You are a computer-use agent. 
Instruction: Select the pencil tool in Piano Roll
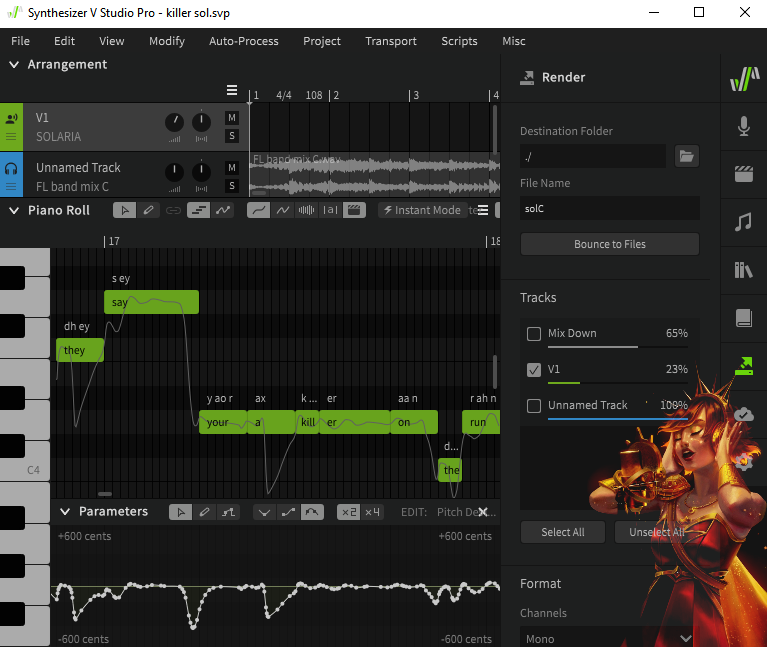click(149, 210)
